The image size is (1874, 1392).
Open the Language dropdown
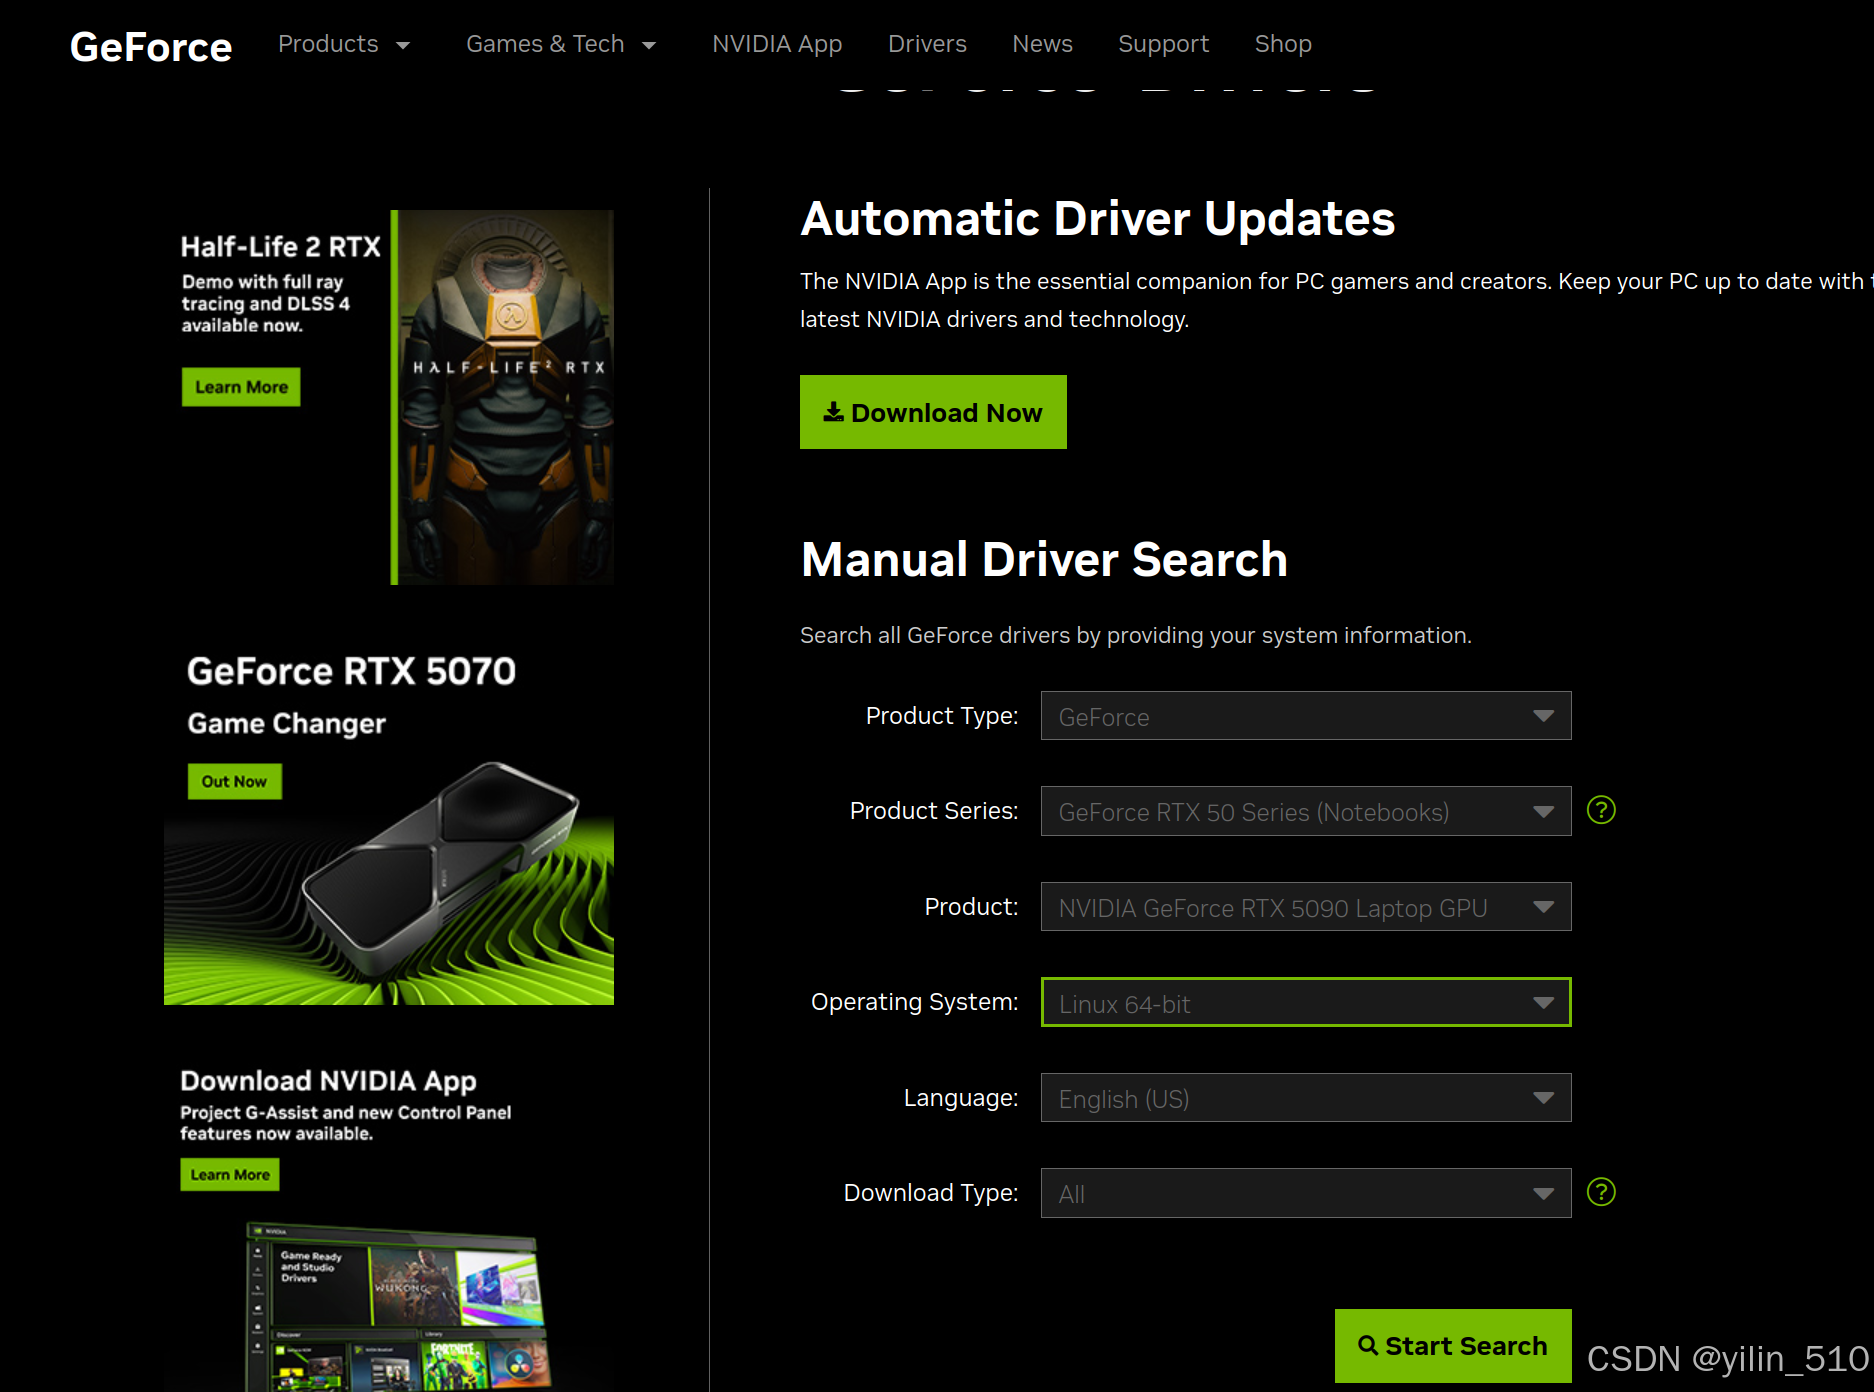(1306, 1098)
